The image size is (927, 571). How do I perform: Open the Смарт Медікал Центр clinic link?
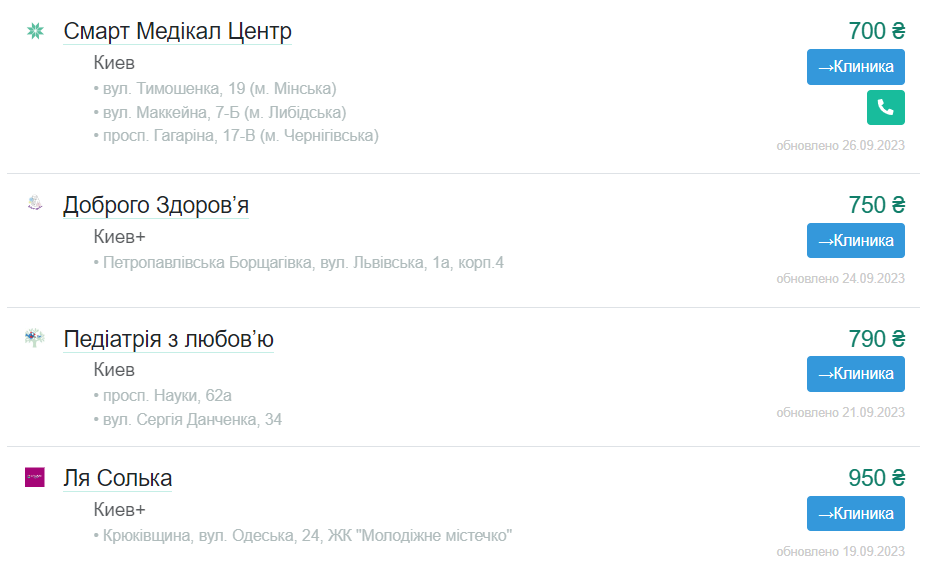click(177, 31)
